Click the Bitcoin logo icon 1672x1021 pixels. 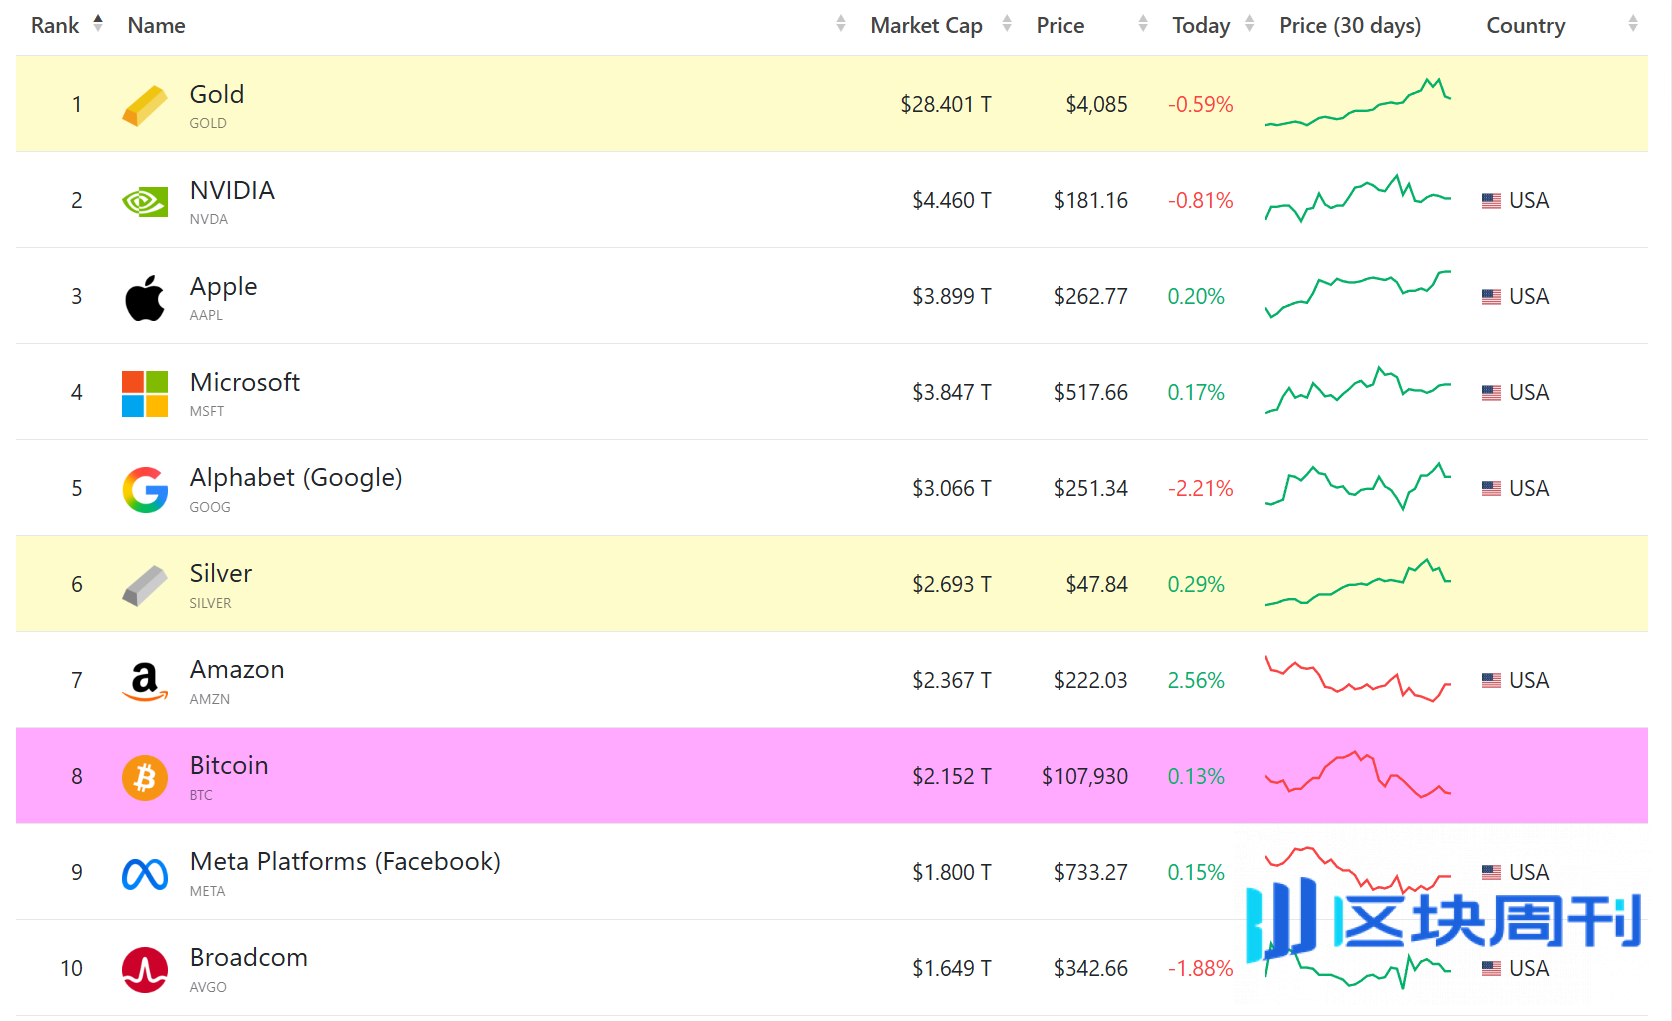(145, 777)
